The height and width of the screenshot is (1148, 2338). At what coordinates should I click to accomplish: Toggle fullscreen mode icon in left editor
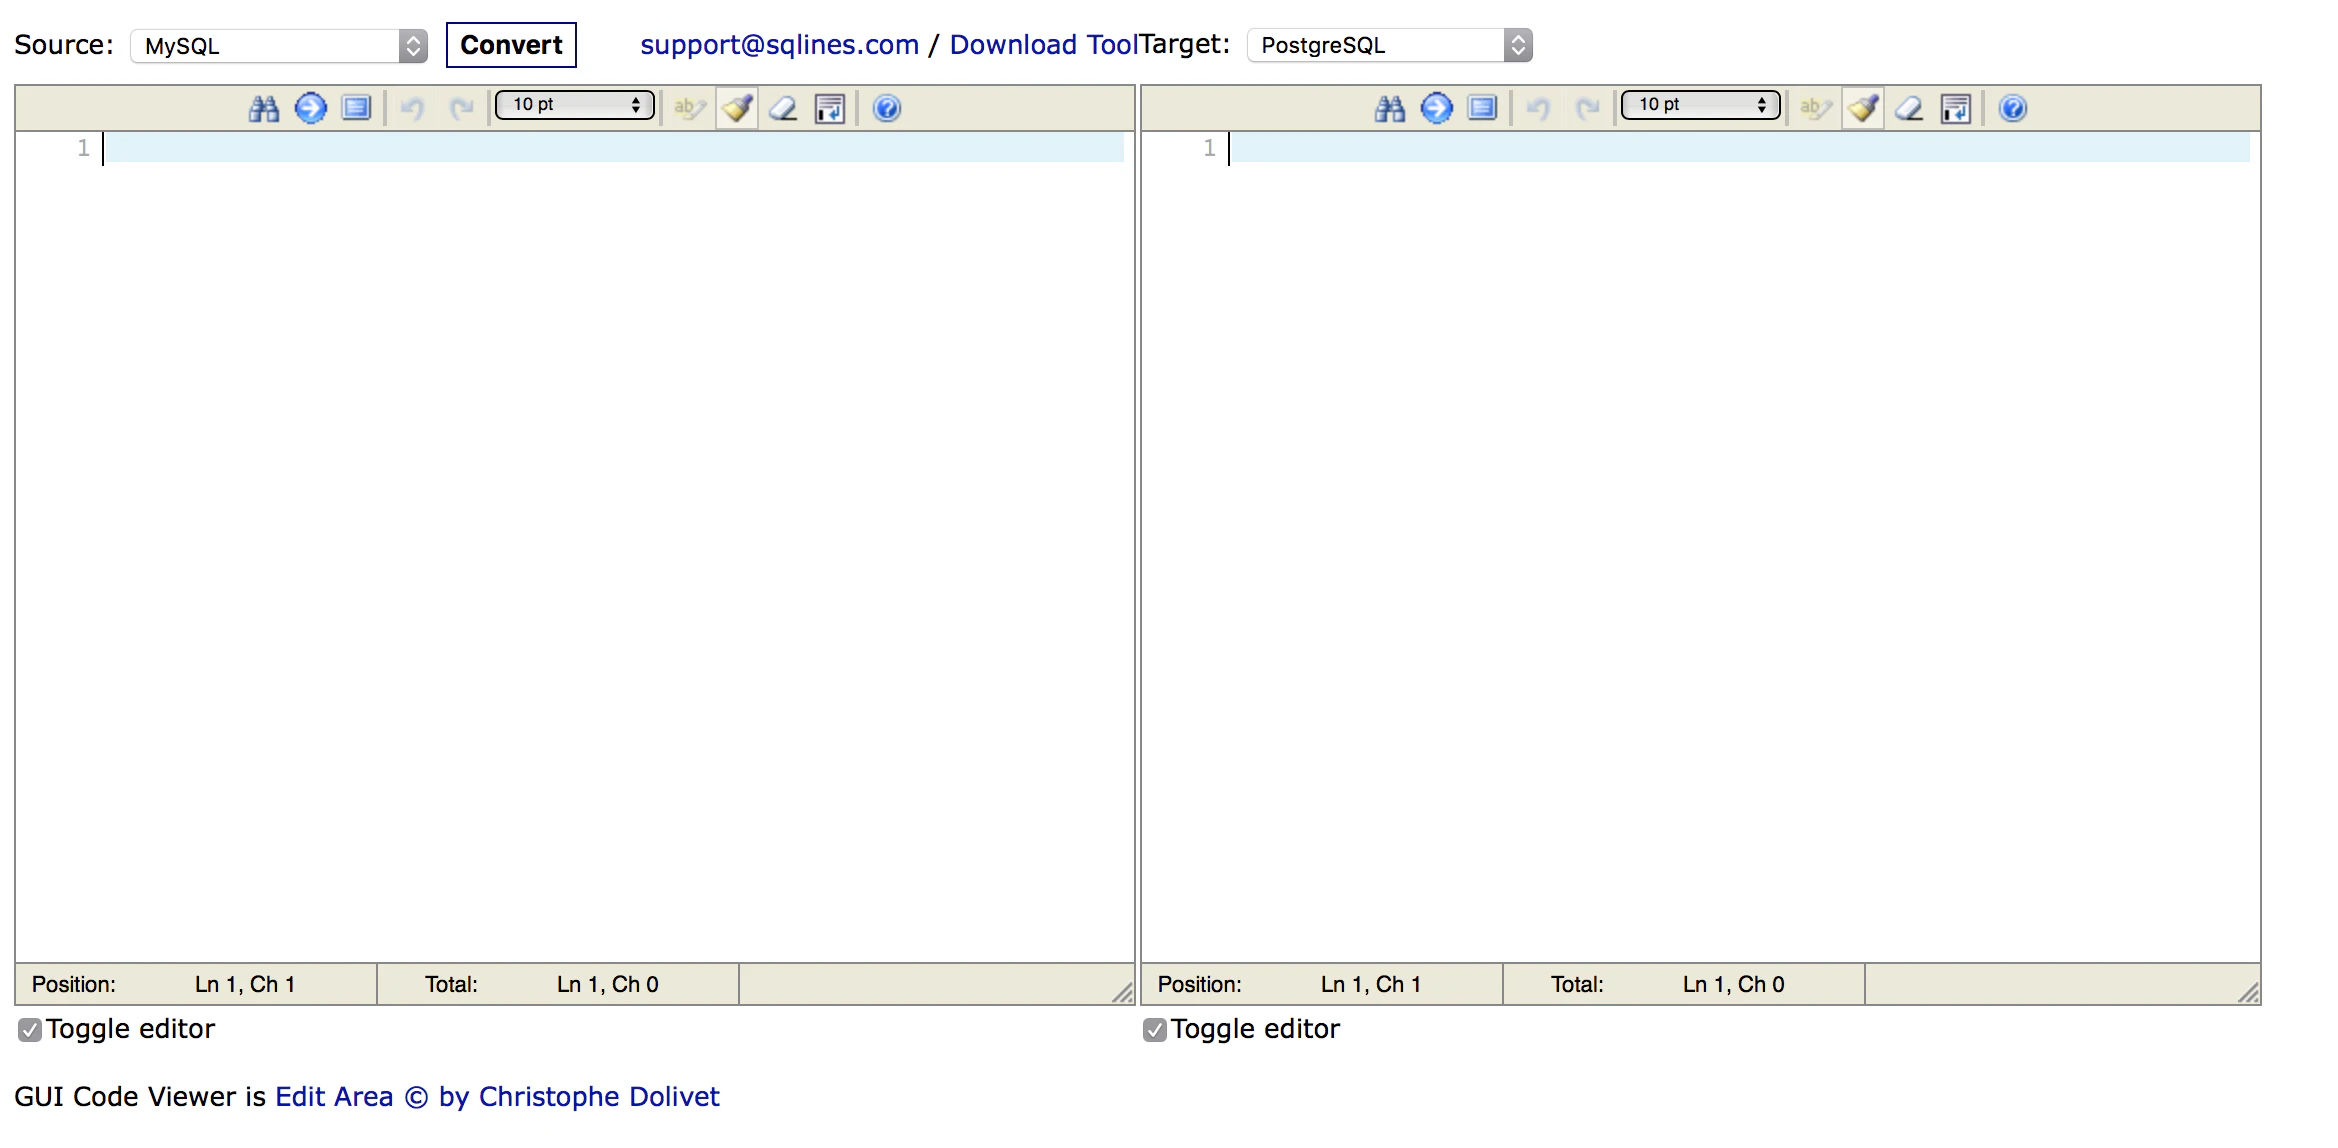[x=356, y=108]
